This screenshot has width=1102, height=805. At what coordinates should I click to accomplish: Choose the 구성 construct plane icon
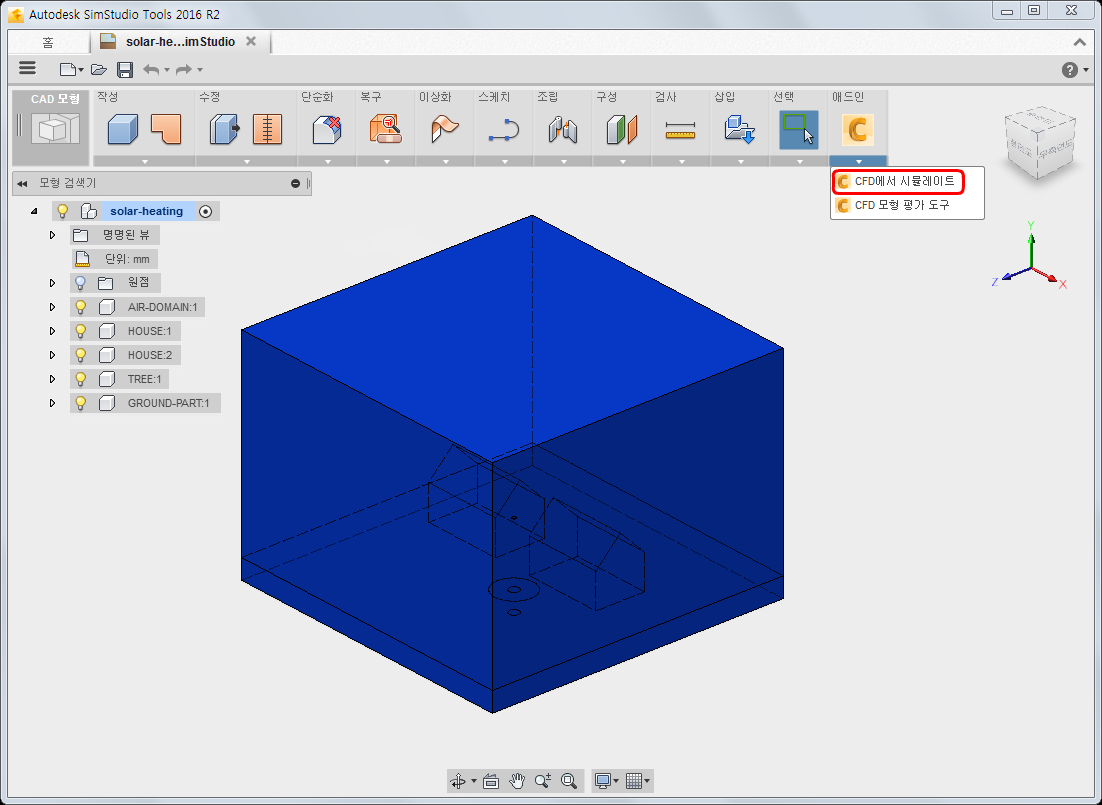coord(622,130)
